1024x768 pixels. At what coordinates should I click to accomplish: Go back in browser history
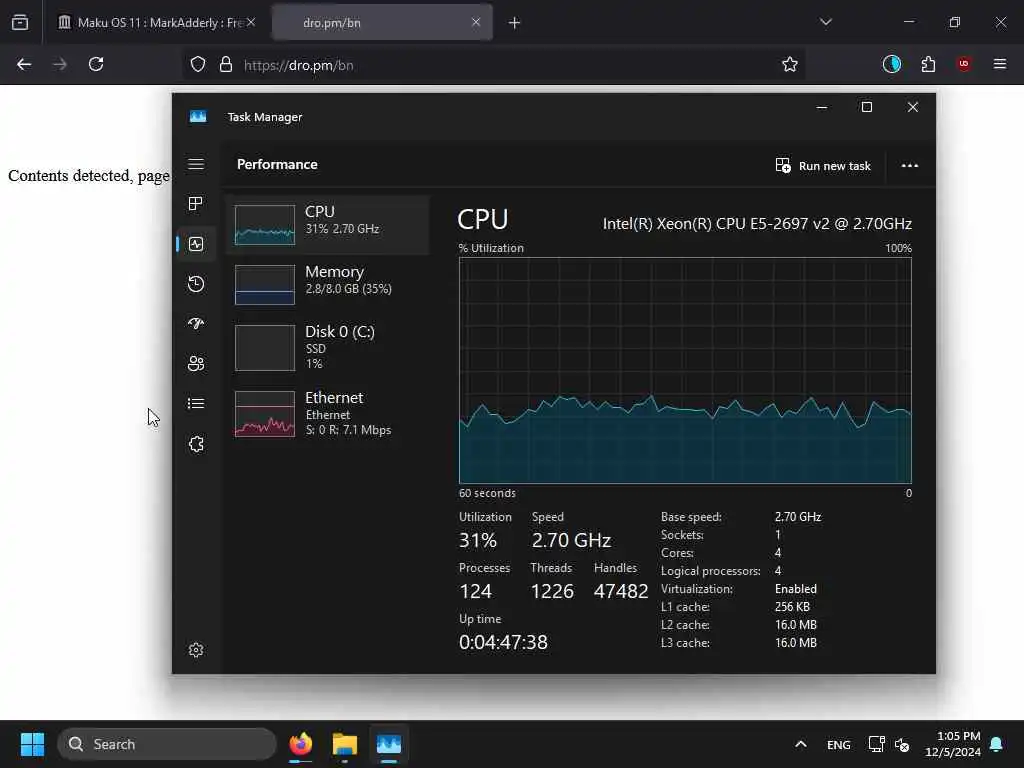tap(24, 64)
